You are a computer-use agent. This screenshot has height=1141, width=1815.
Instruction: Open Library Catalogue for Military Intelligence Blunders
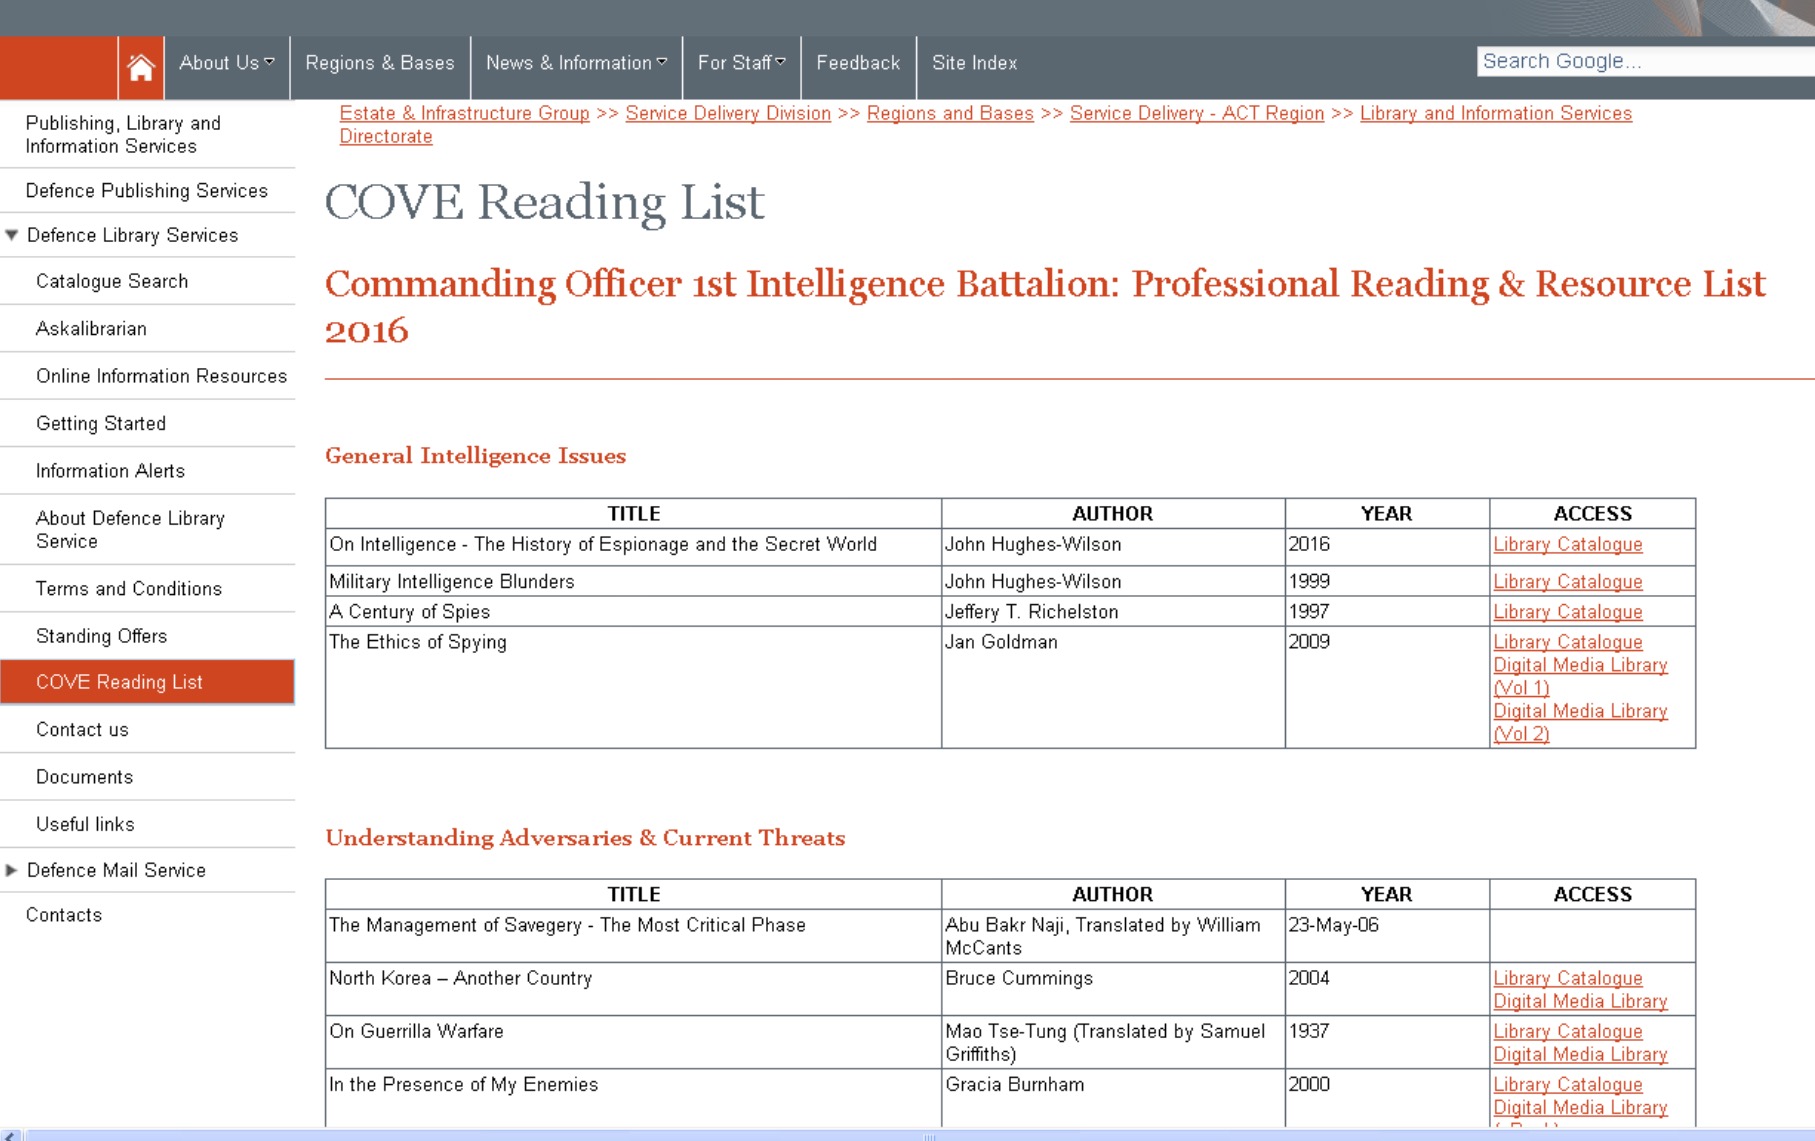1567,581
